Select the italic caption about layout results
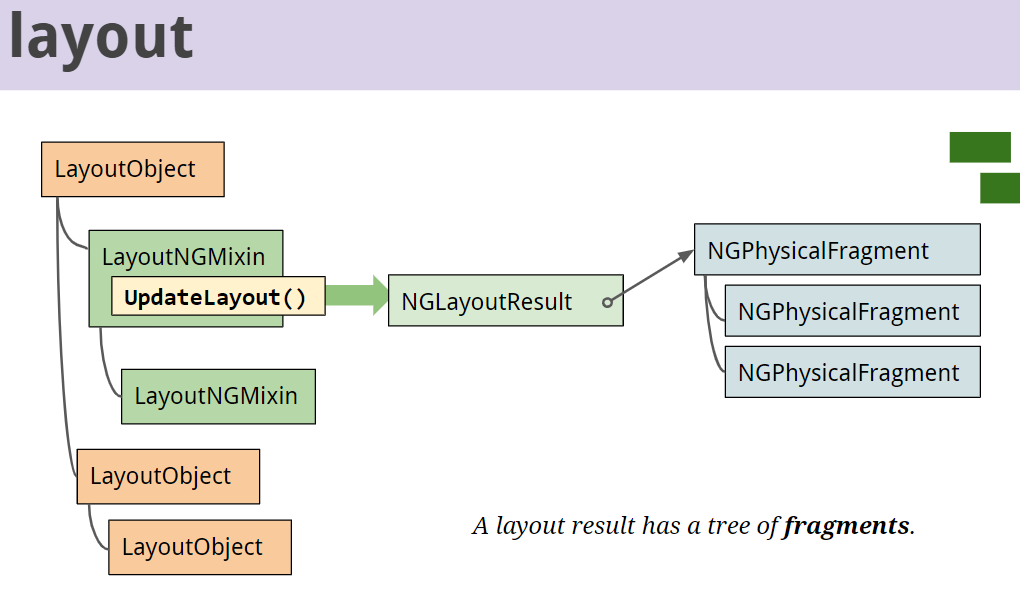Screen dimensions: 1020x606 click(x=693, y=524)
